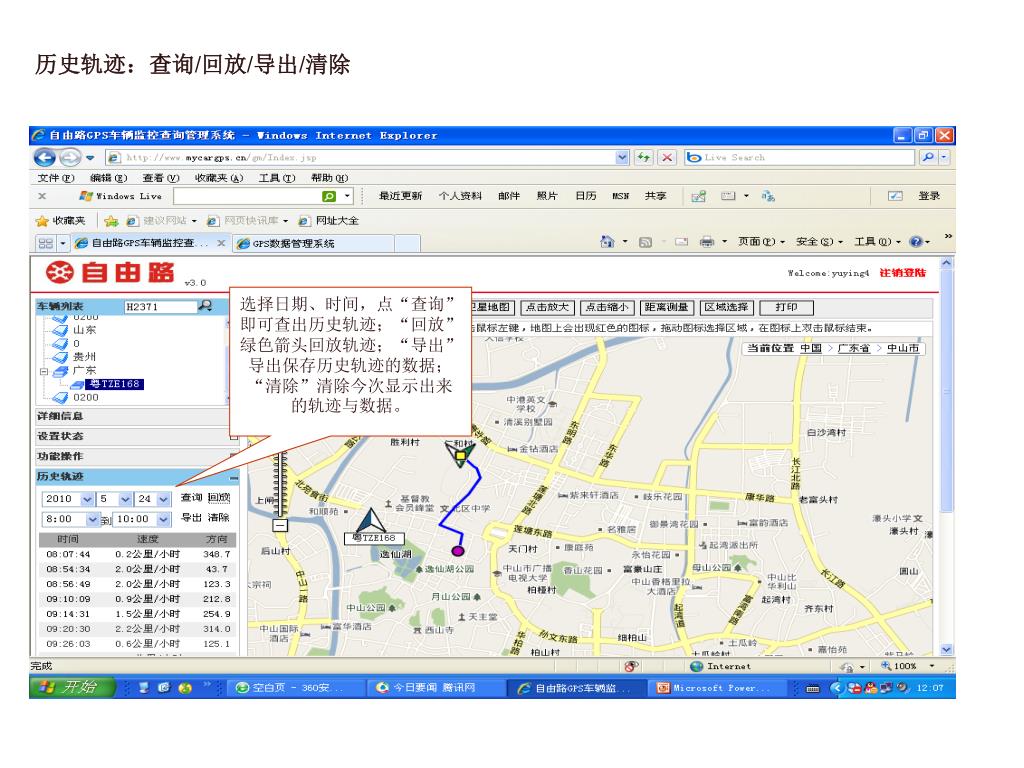Click the 注销登陆 logout link

(902, 272)
